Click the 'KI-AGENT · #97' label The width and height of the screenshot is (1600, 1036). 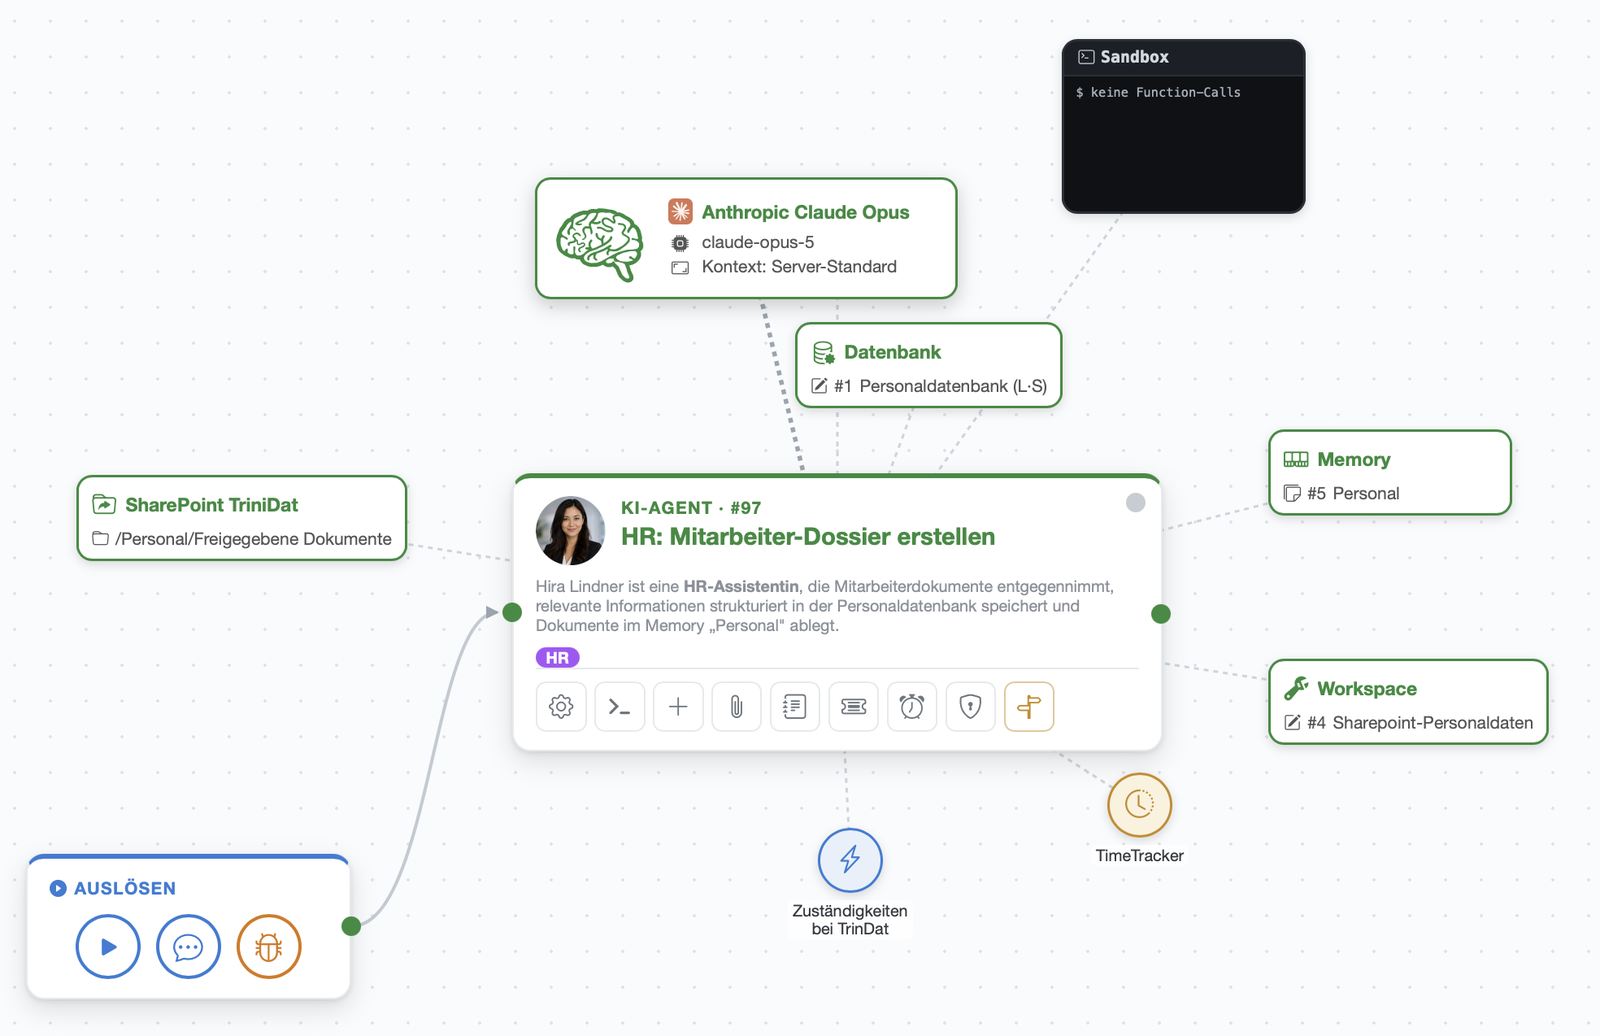(691, 508)
